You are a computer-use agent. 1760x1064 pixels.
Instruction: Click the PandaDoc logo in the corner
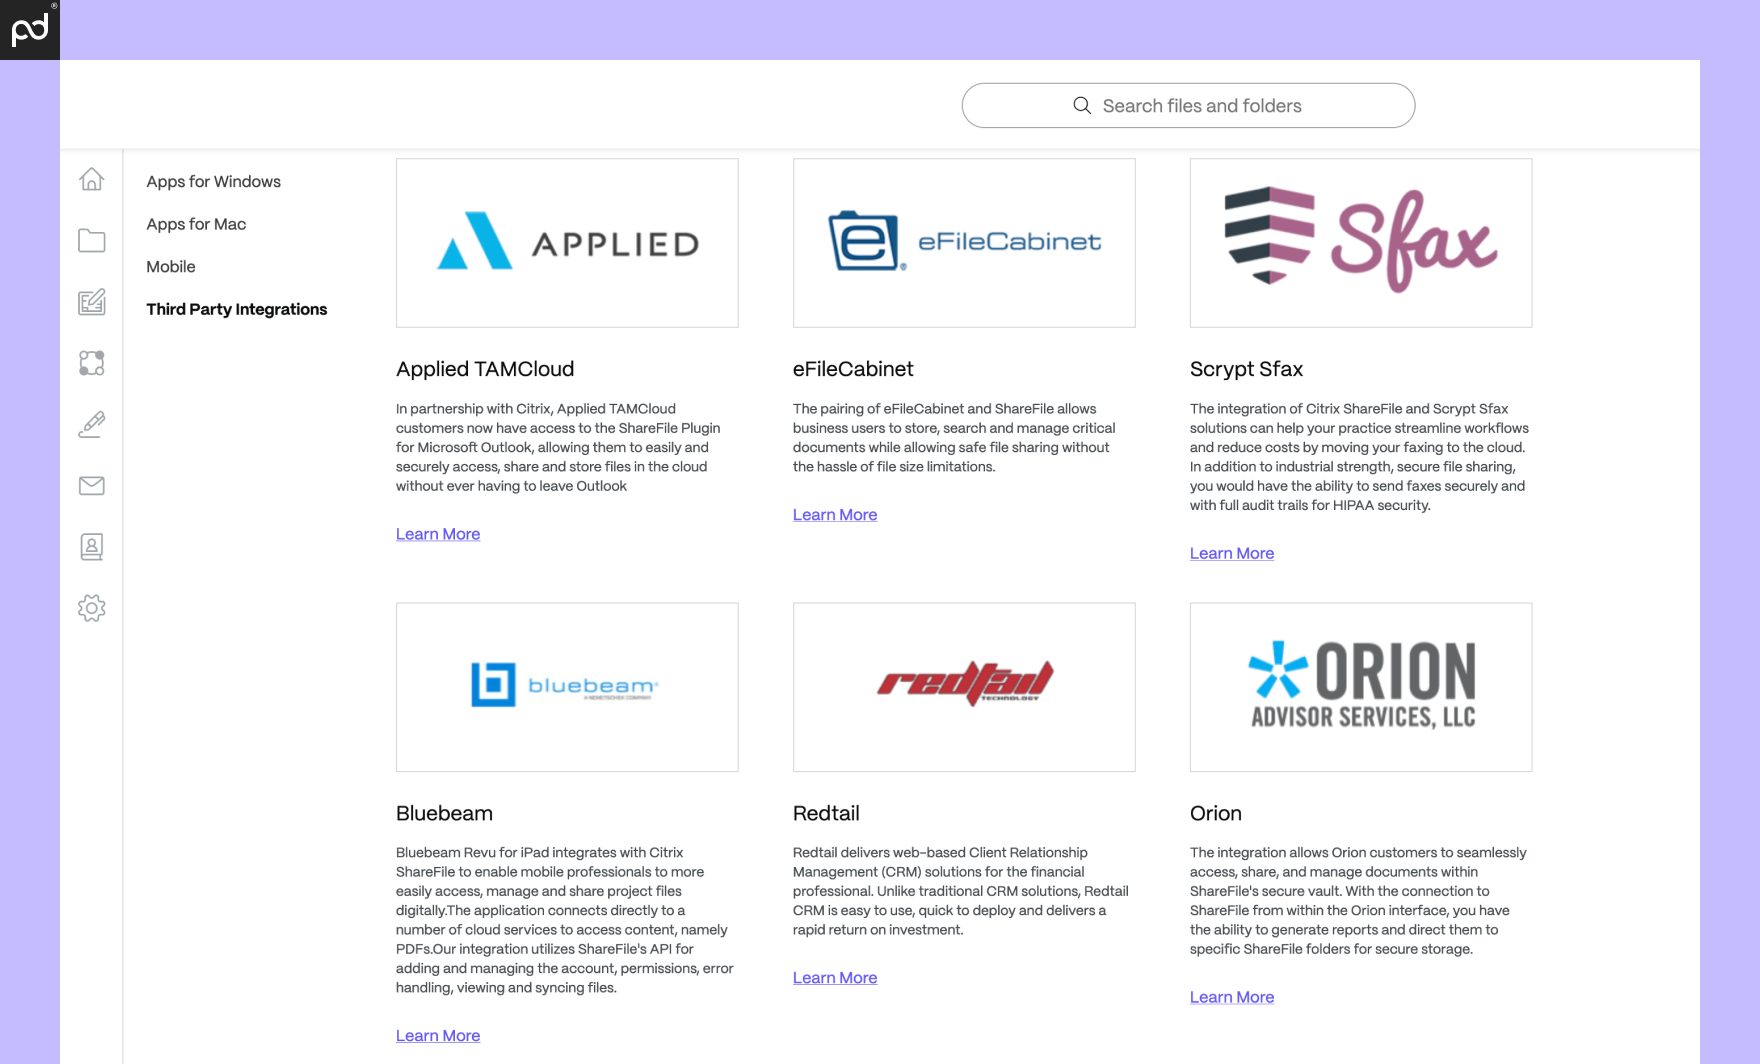pyautogui.click(x=30, y=30)
